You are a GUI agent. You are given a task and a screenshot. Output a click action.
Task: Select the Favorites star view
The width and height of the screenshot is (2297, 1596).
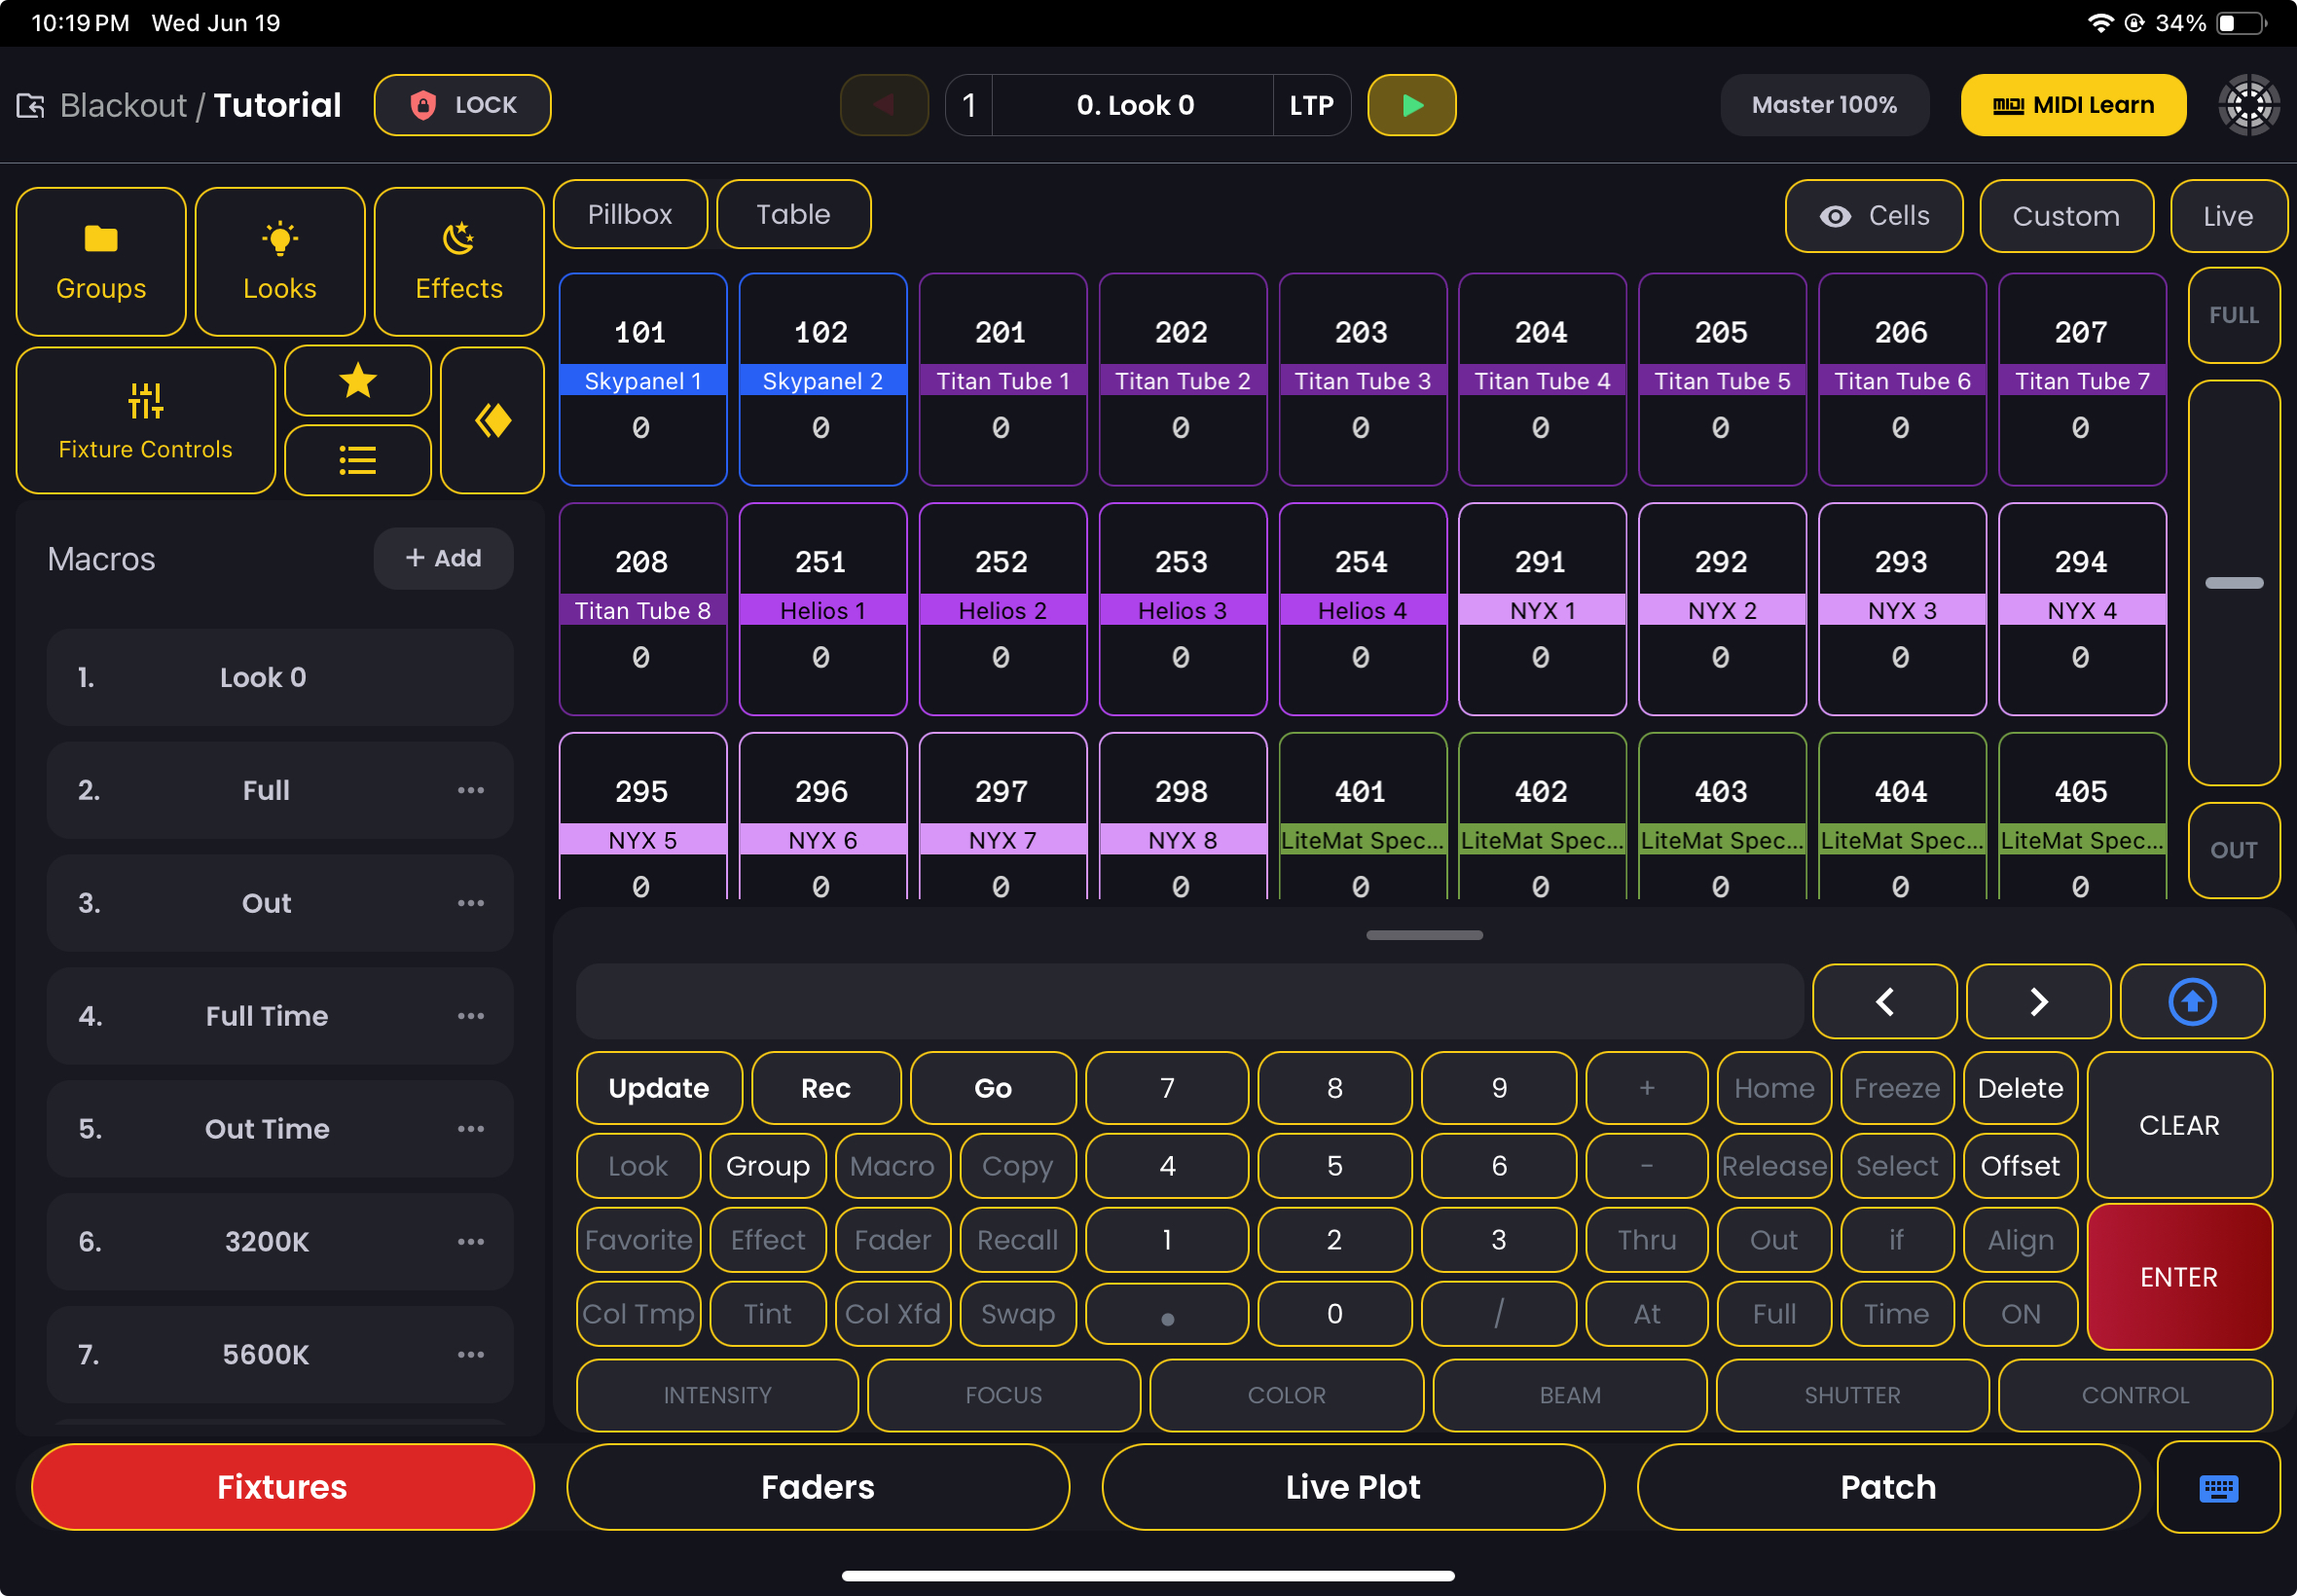click(357, 380)
